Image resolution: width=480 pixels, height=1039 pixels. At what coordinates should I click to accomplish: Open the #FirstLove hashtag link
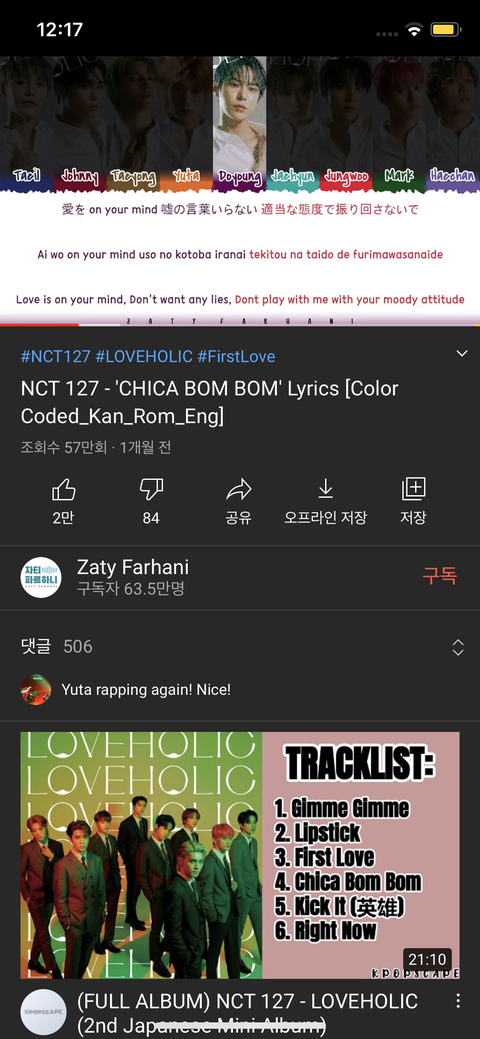[x=236, y=356]
